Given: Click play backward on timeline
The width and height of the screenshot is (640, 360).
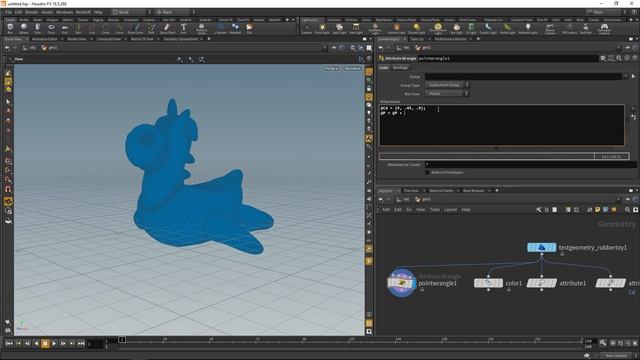Looking at the screenshot, I should (36, 344).
